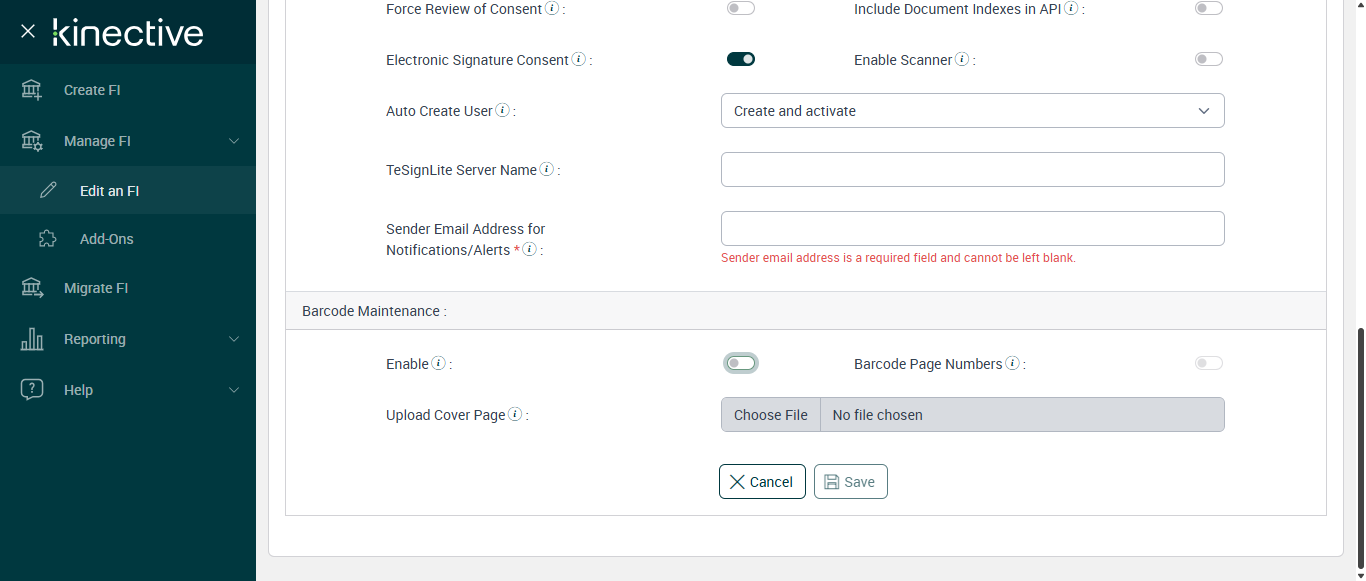The width and height of the screenshot is (1366, 581).
Task: Click the Edit an FI pencil icon
Action: coord(48,190)
